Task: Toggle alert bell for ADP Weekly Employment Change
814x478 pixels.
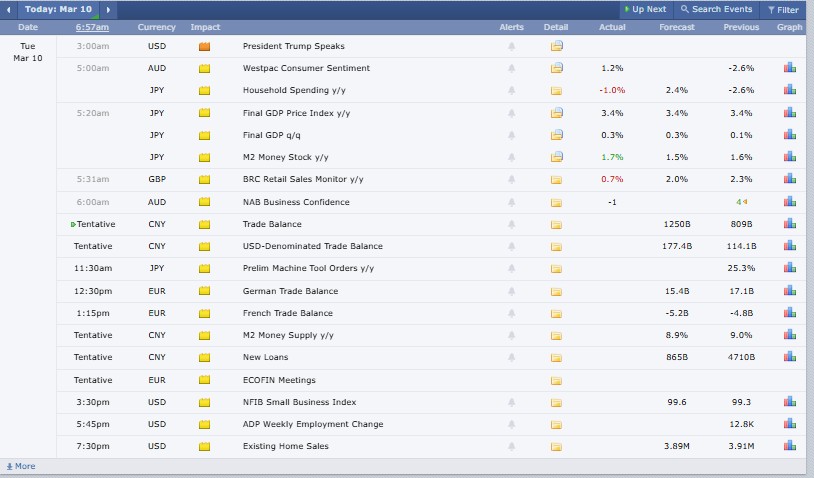Action: tap(511, 424)
